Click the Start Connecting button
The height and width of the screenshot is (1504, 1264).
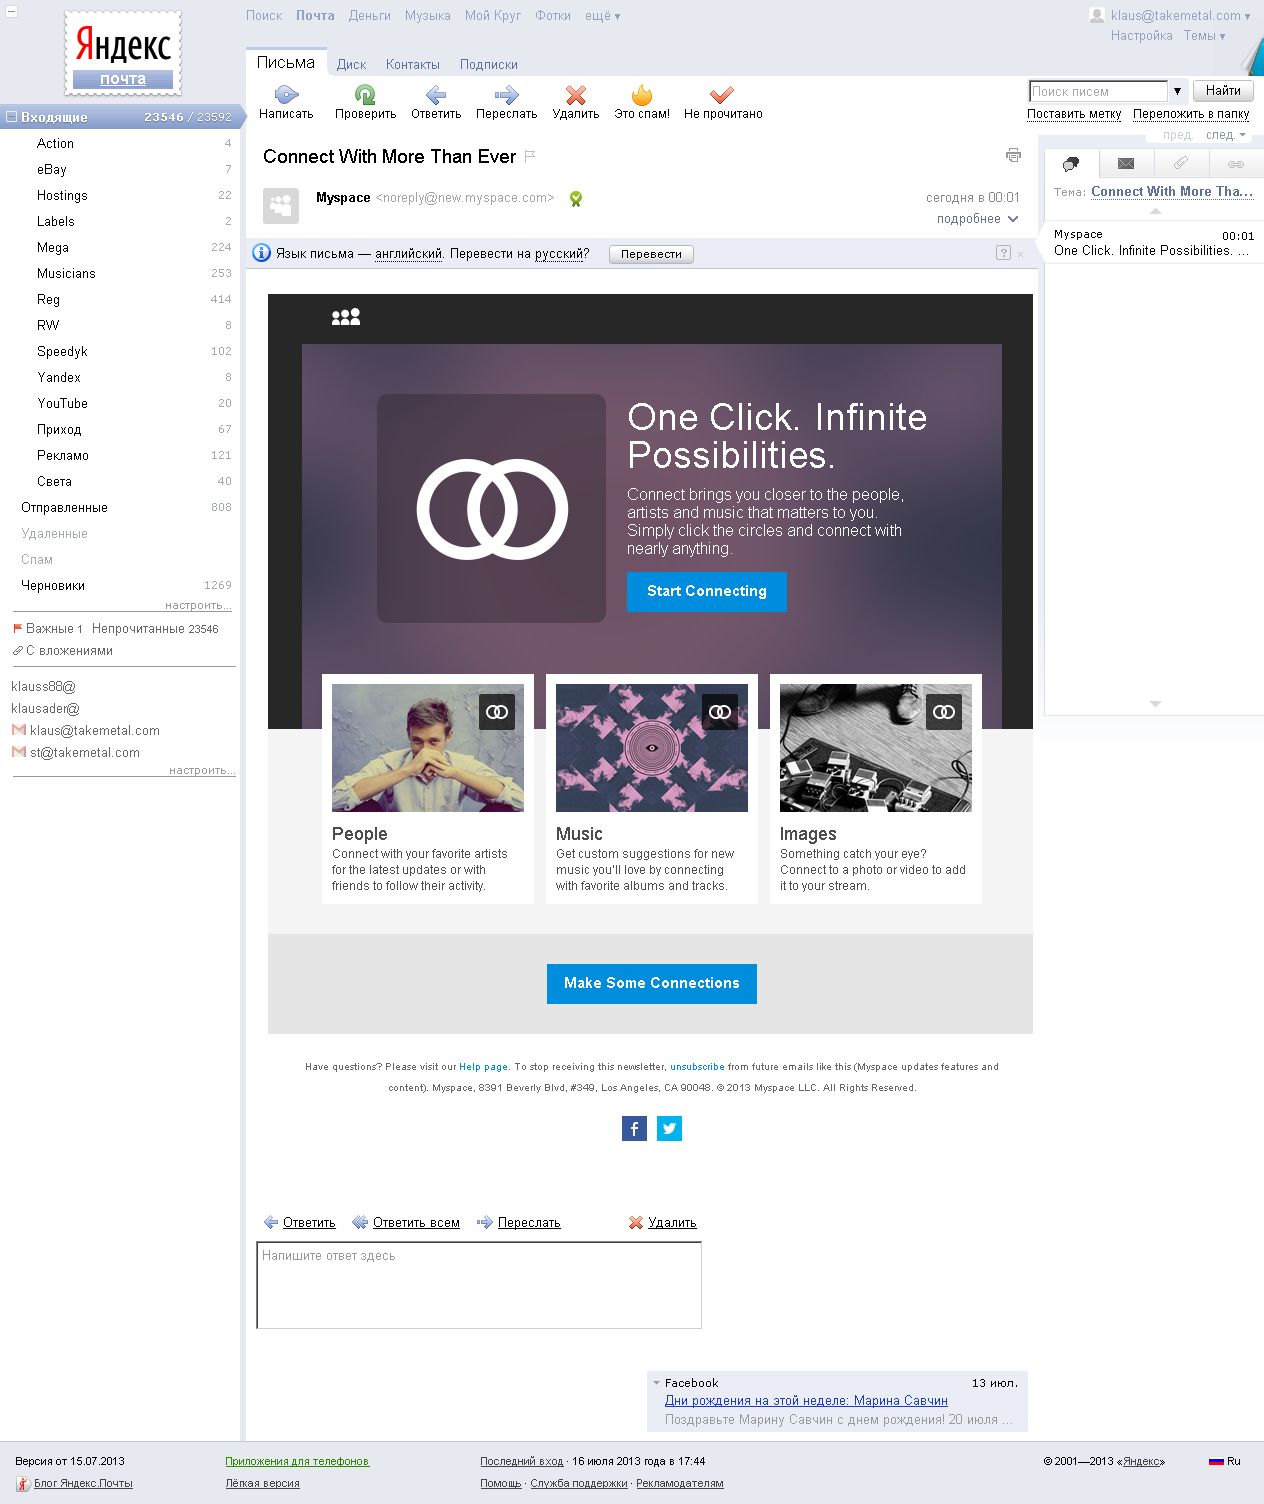pos(707,591)
